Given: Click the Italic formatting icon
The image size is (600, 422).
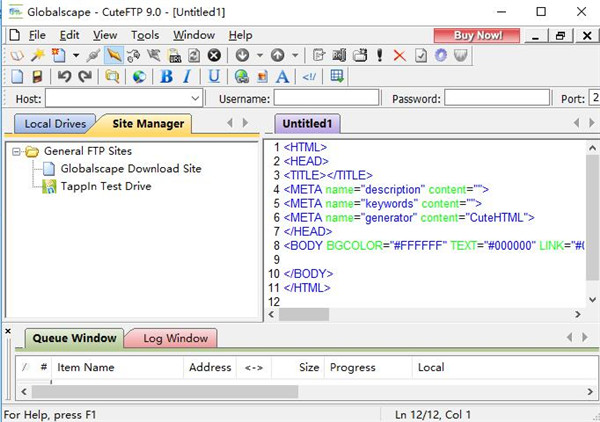Looking at the screenshot, I should (186, 76).
